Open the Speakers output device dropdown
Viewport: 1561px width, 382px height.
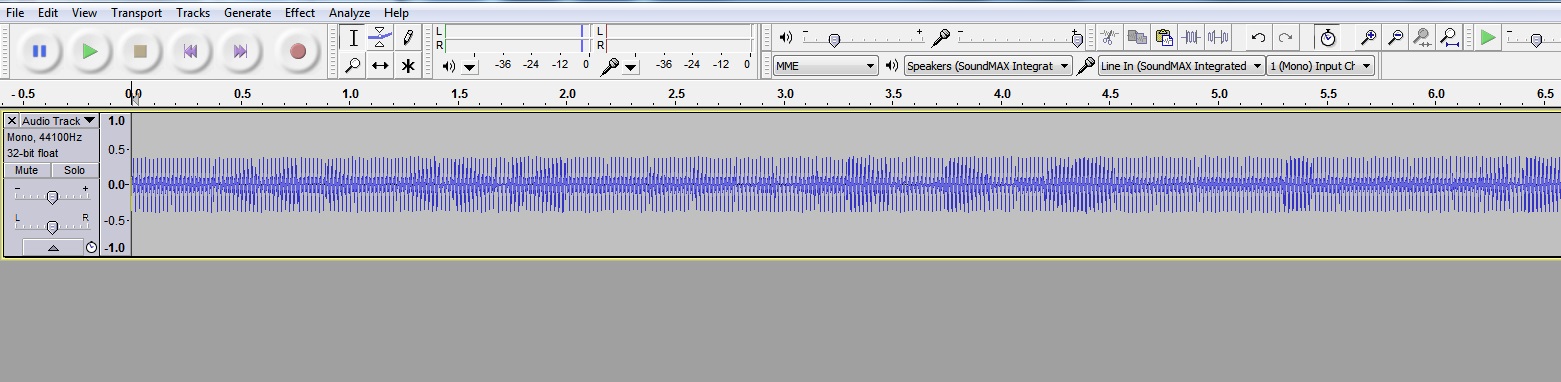[x=988, y=66]
